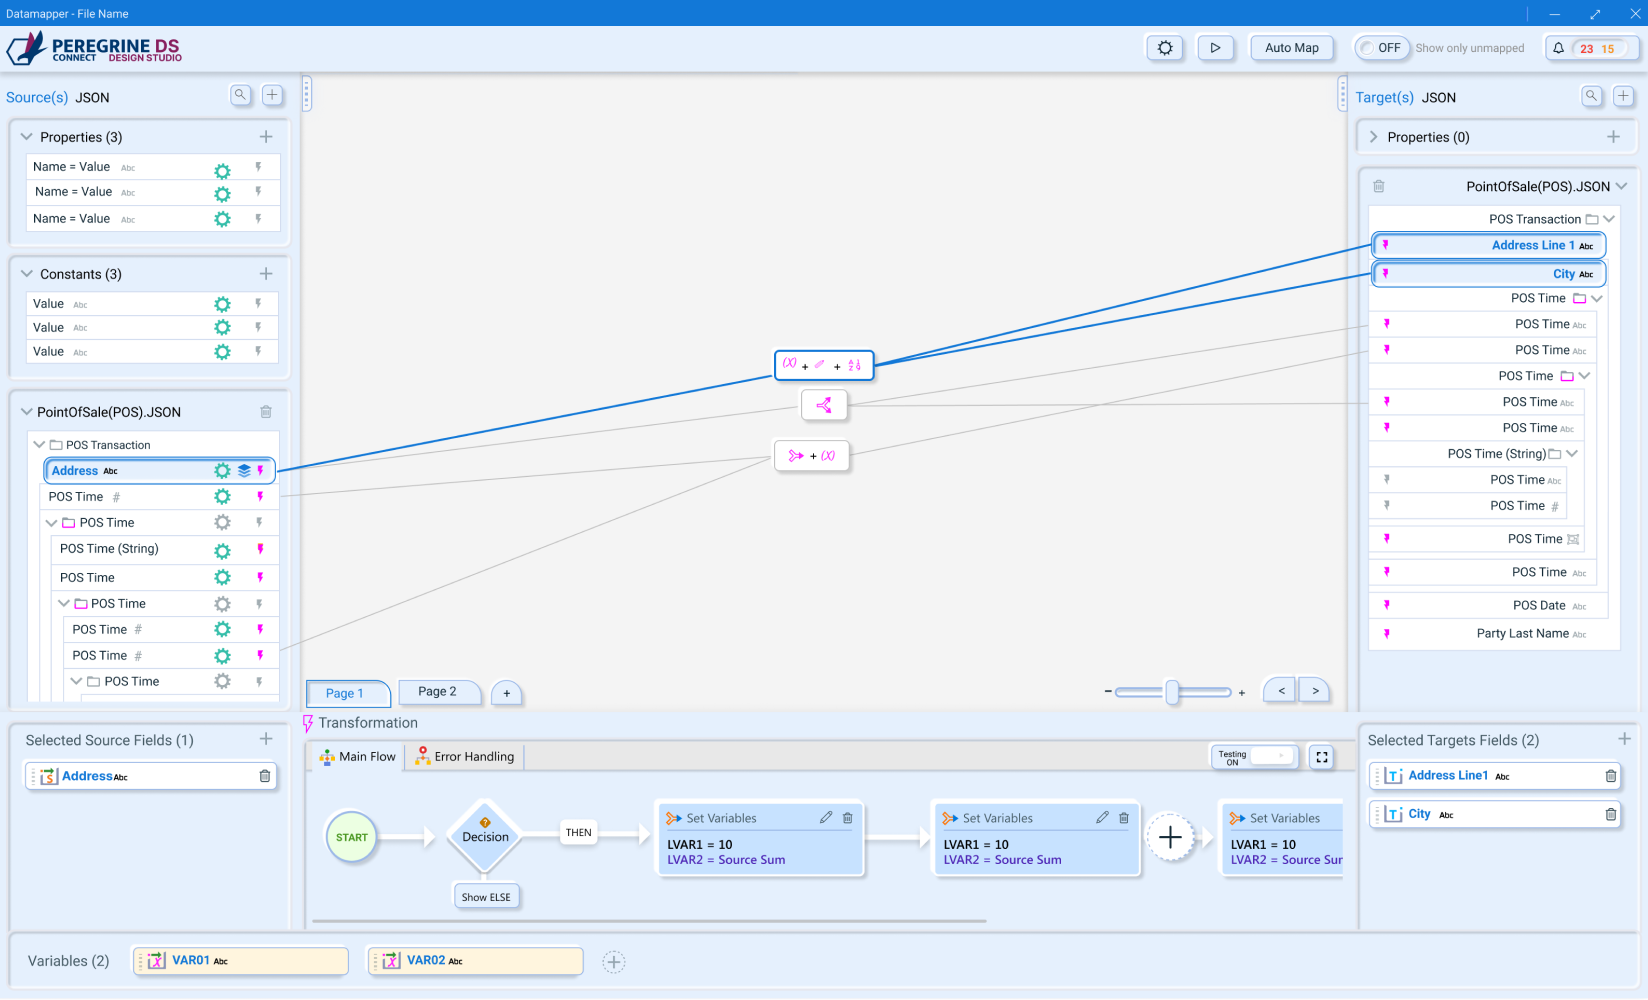Add a property in target Properties
This screenshot has height=1000, width=1648.
[1613, 137]
